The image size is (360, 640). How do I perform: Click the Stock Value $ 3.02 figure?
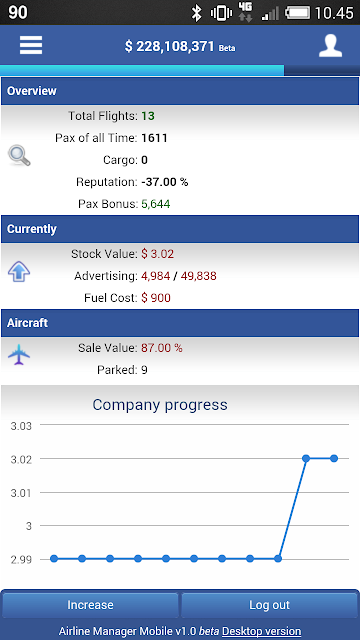tap(158, 254)
